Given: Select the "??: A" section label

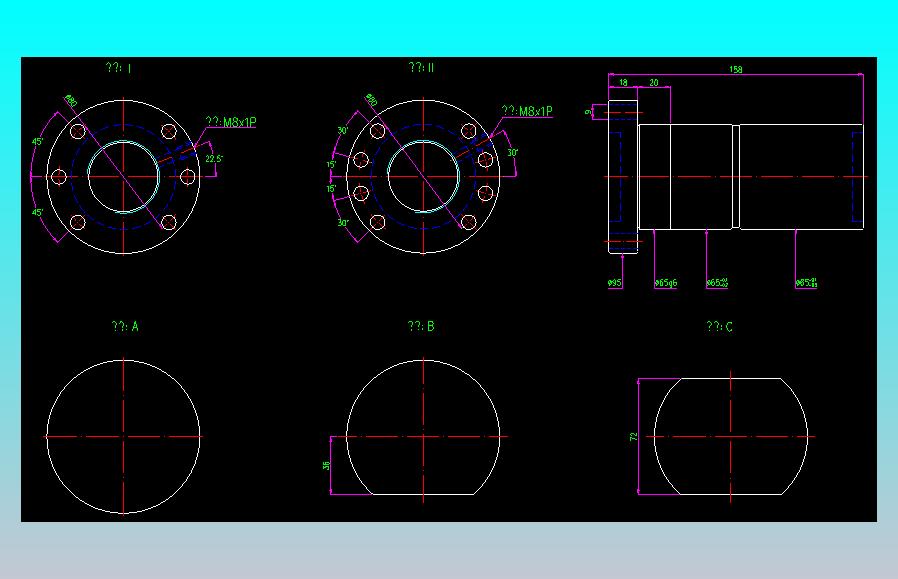Looking at the screenshot, I should pyautogui.click(x=125, y=326).
